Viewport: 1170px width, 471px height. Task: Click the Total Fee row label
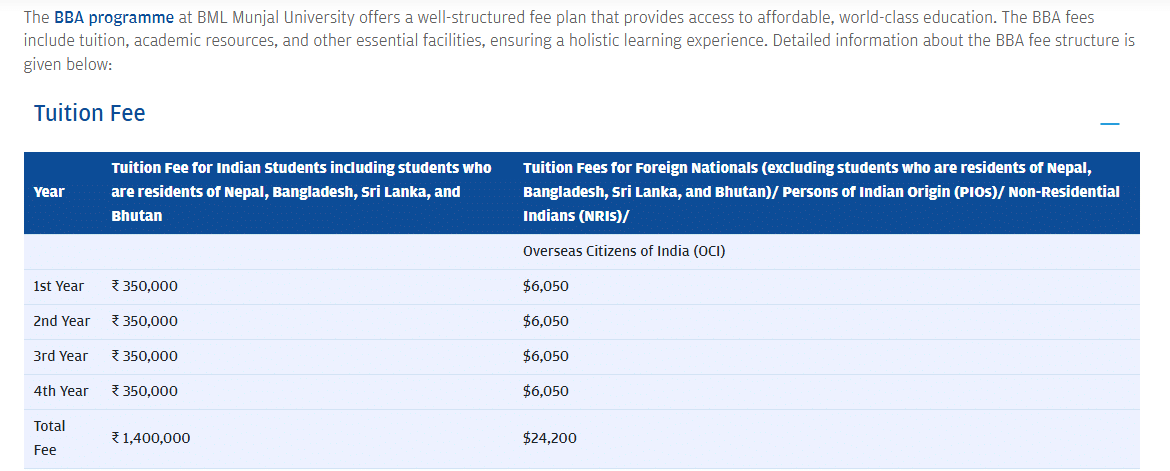[x=50, y=438]
